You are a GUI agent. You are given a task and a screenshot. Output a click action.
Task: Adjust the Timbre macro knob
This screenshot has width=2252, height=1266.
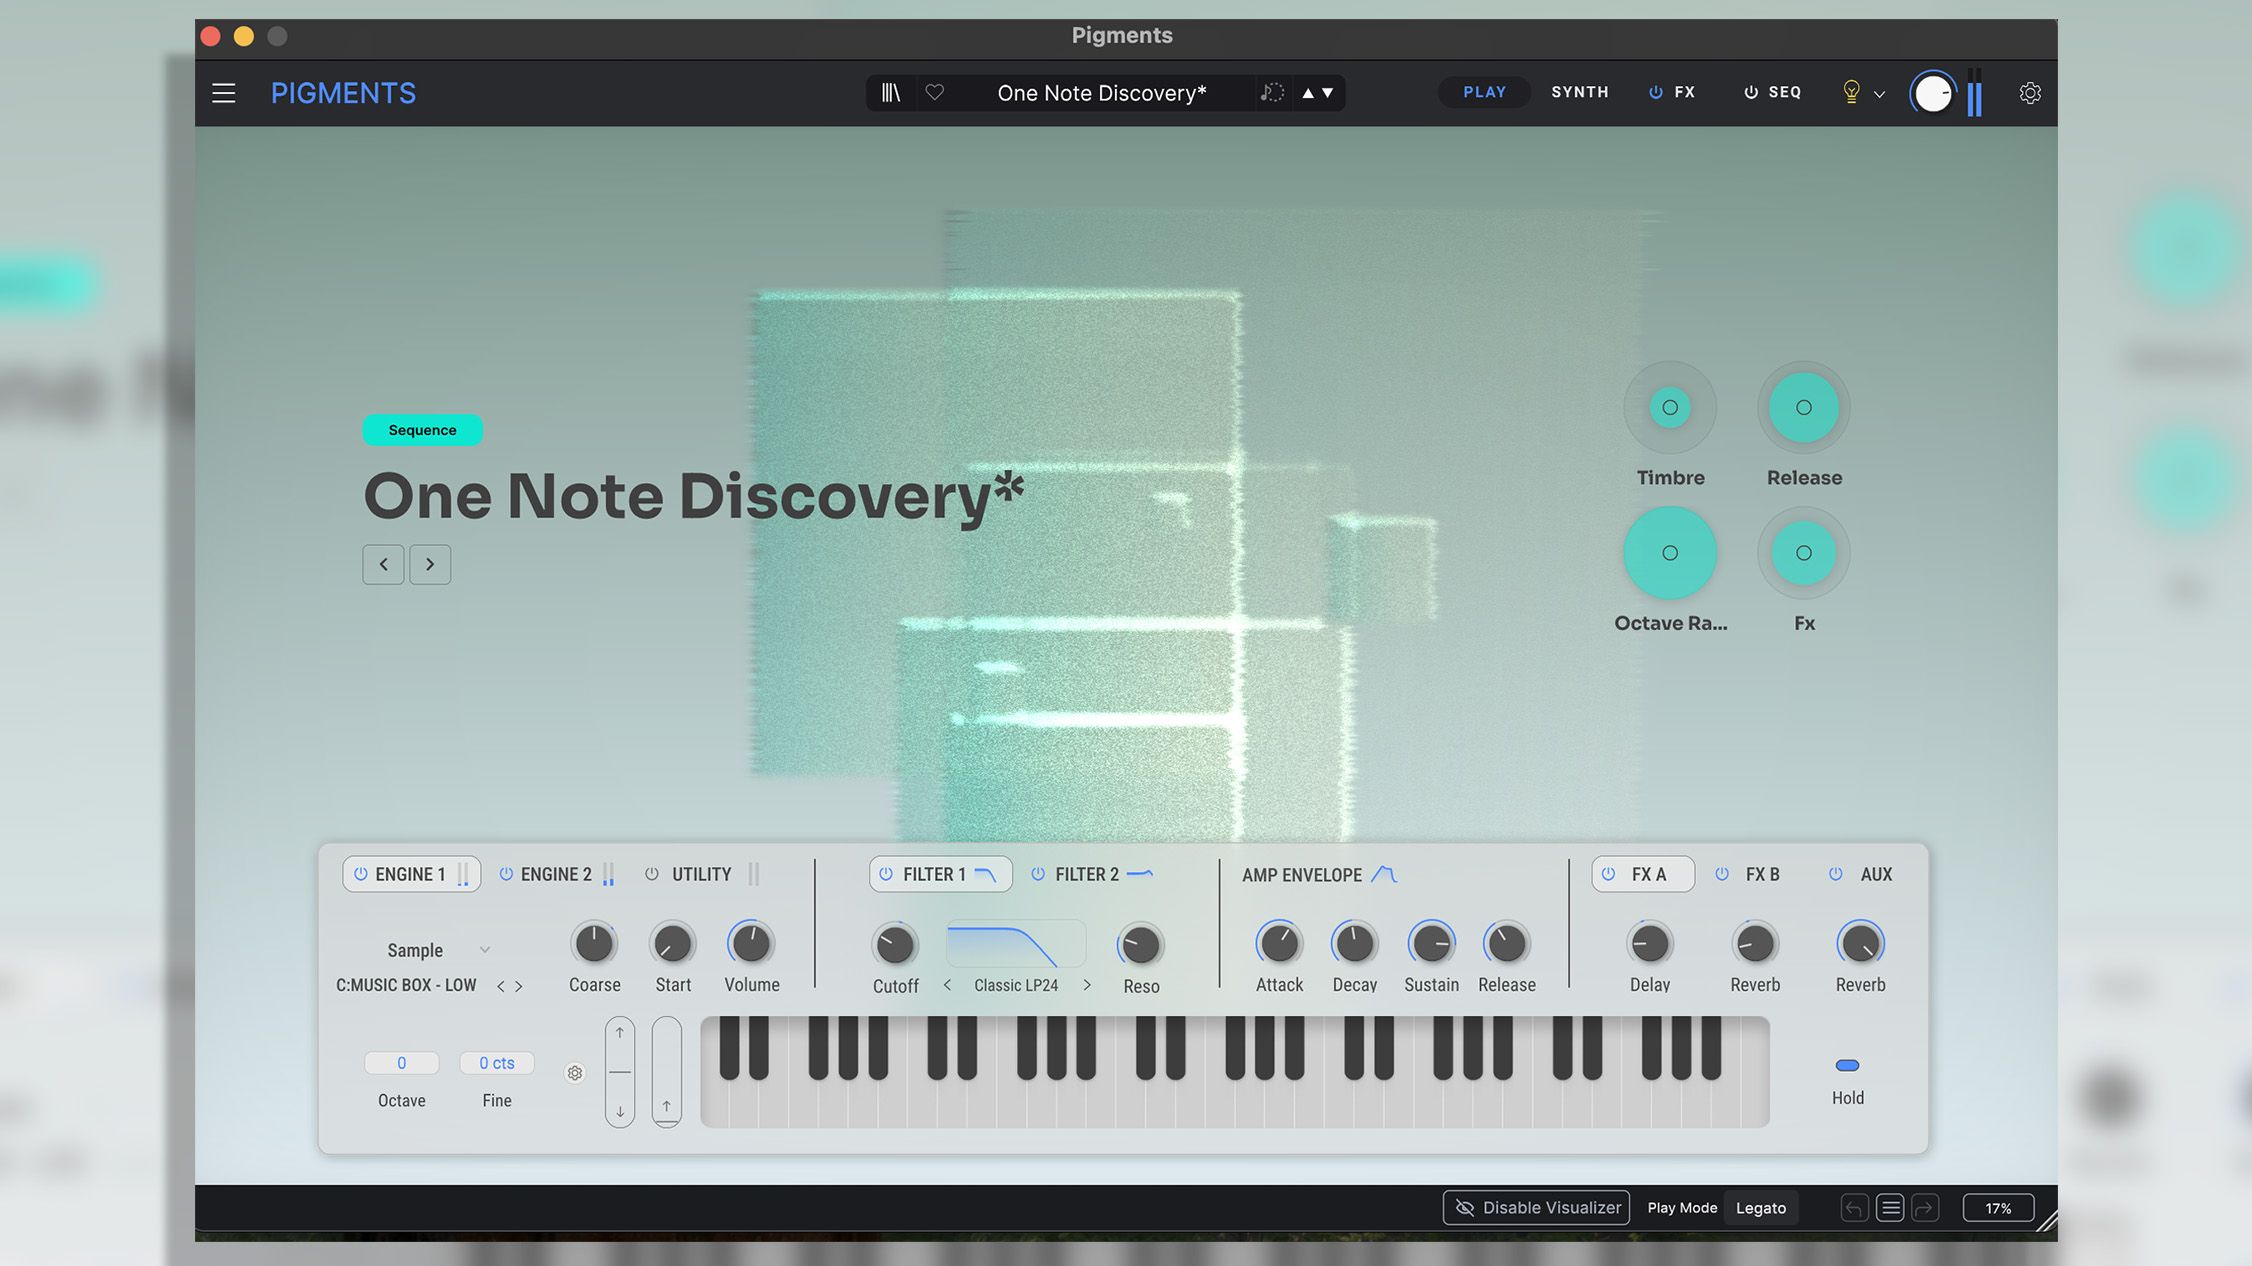1669,406
